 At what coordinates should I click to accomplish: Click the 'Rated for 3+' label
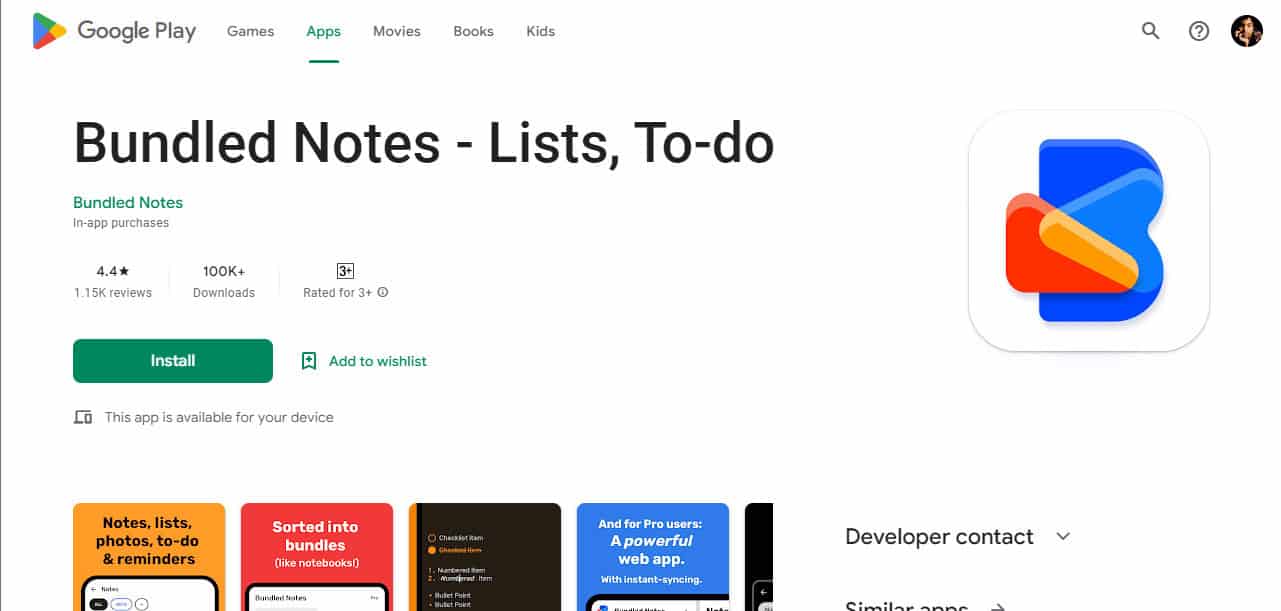tap(338, 293)
